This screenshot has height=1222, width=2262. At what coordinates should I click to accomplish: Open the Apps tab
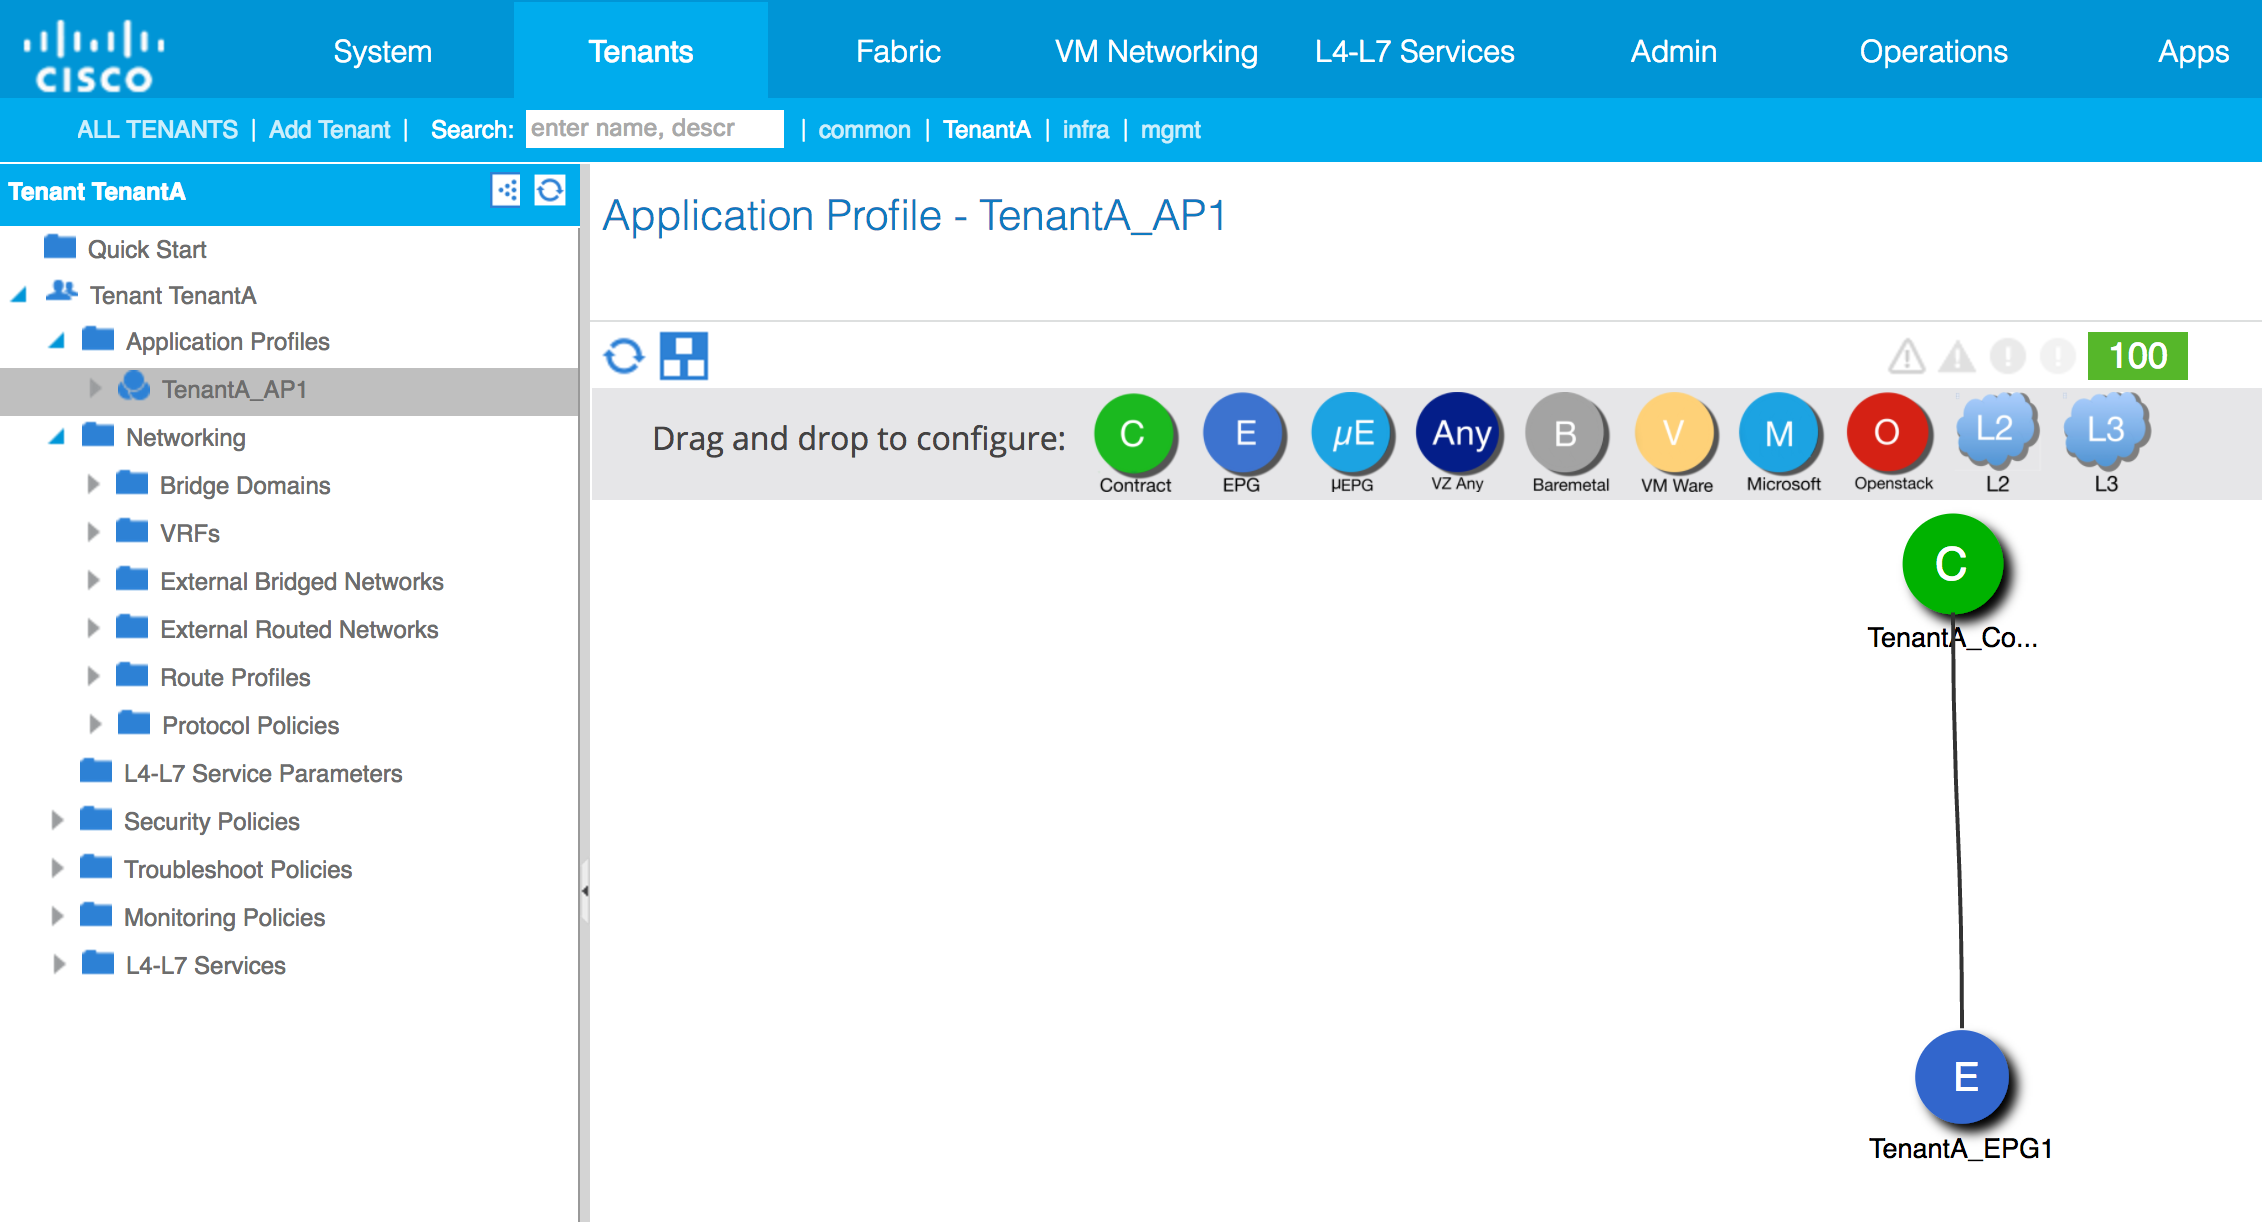click(x=2194, y=51)
